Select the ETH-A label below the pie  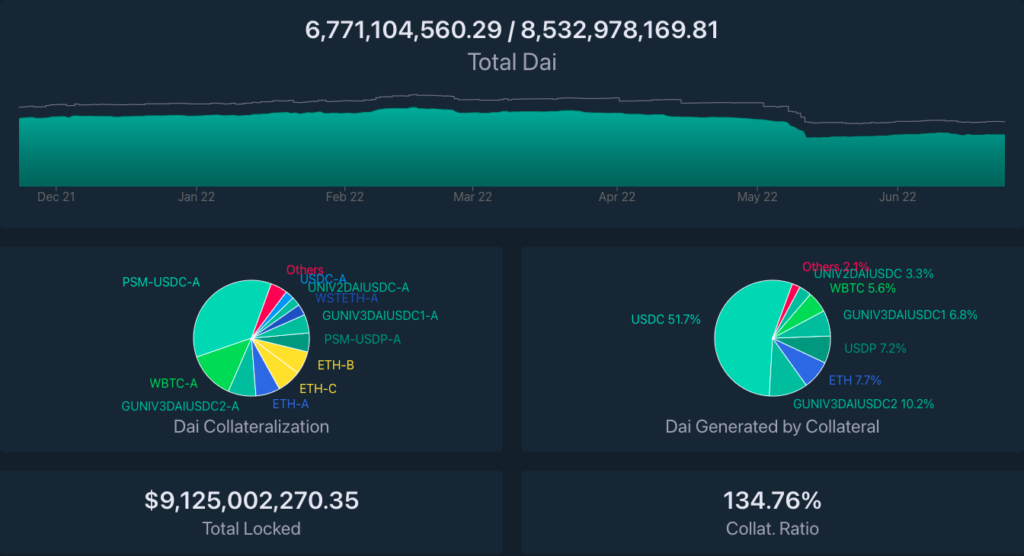click(x=290, y=404)
